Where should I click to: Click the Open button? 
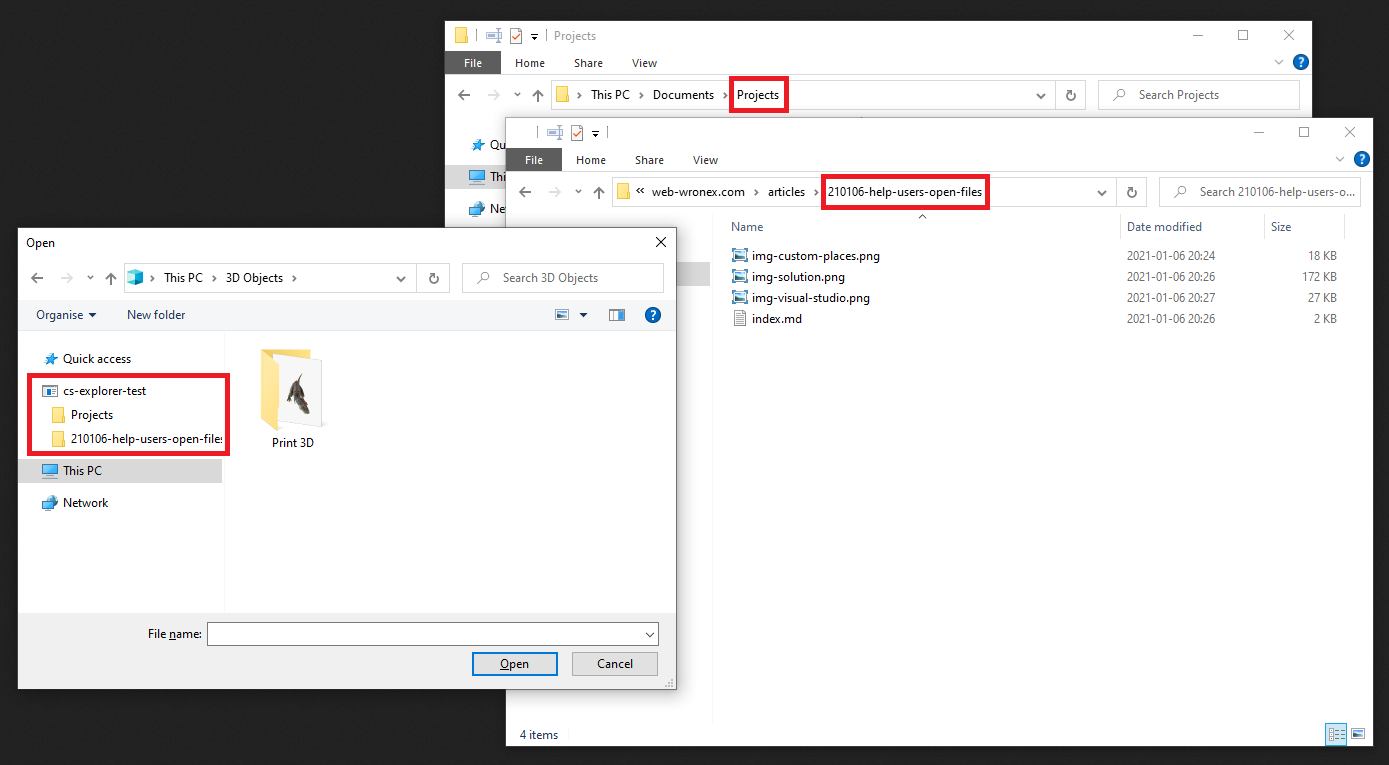click(514, 663)
